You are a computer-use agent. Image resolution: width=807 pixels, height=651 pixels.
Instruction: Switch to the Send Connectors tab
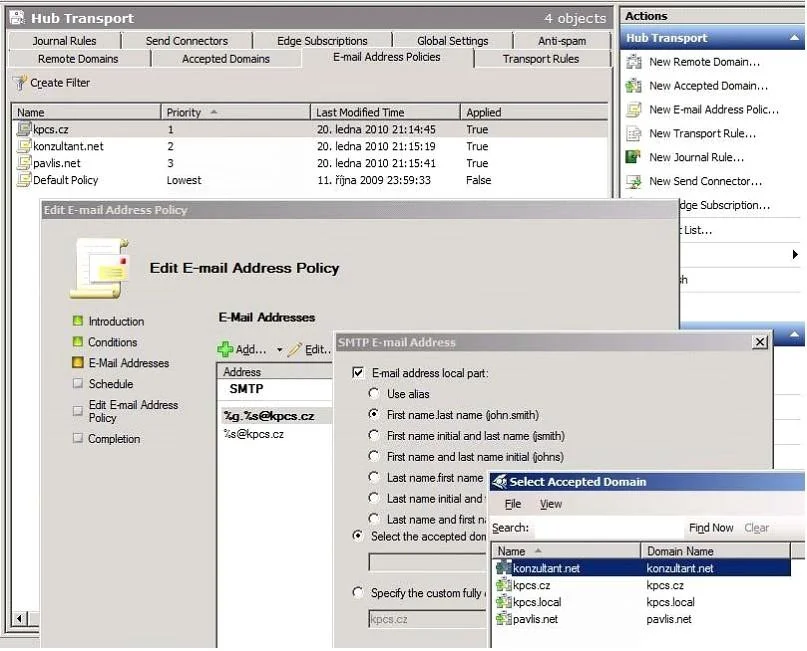(x=186, y=41)
